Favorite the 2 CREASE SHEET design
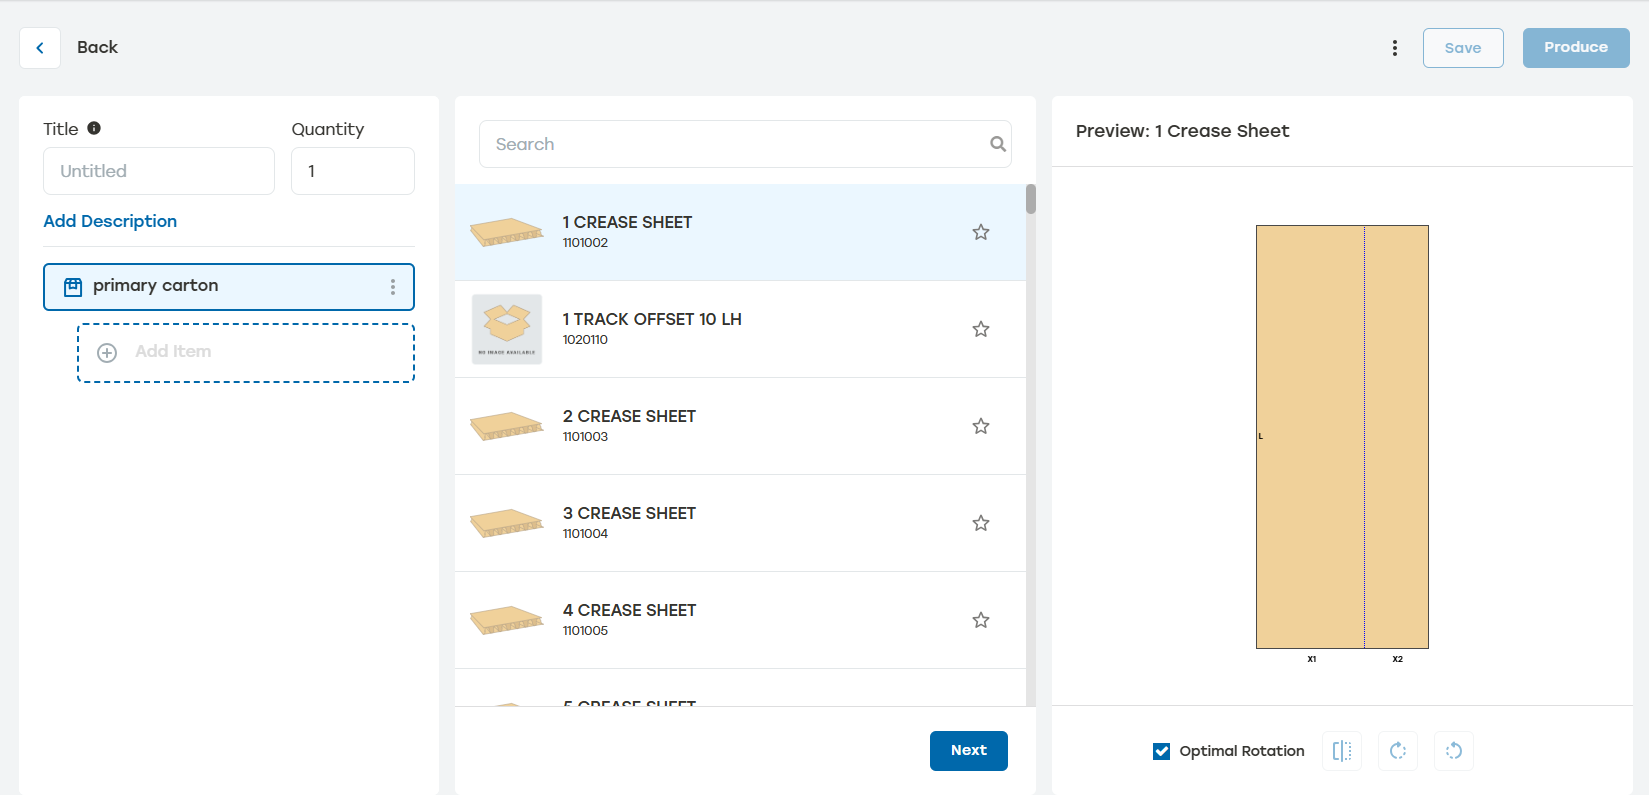The image size is (1649, 796). pos(980,426)
